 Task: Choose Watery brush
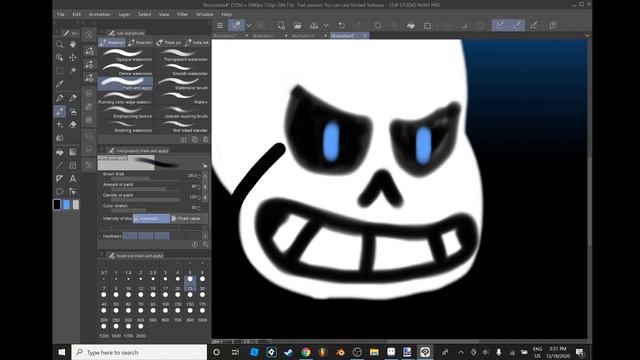182,98
